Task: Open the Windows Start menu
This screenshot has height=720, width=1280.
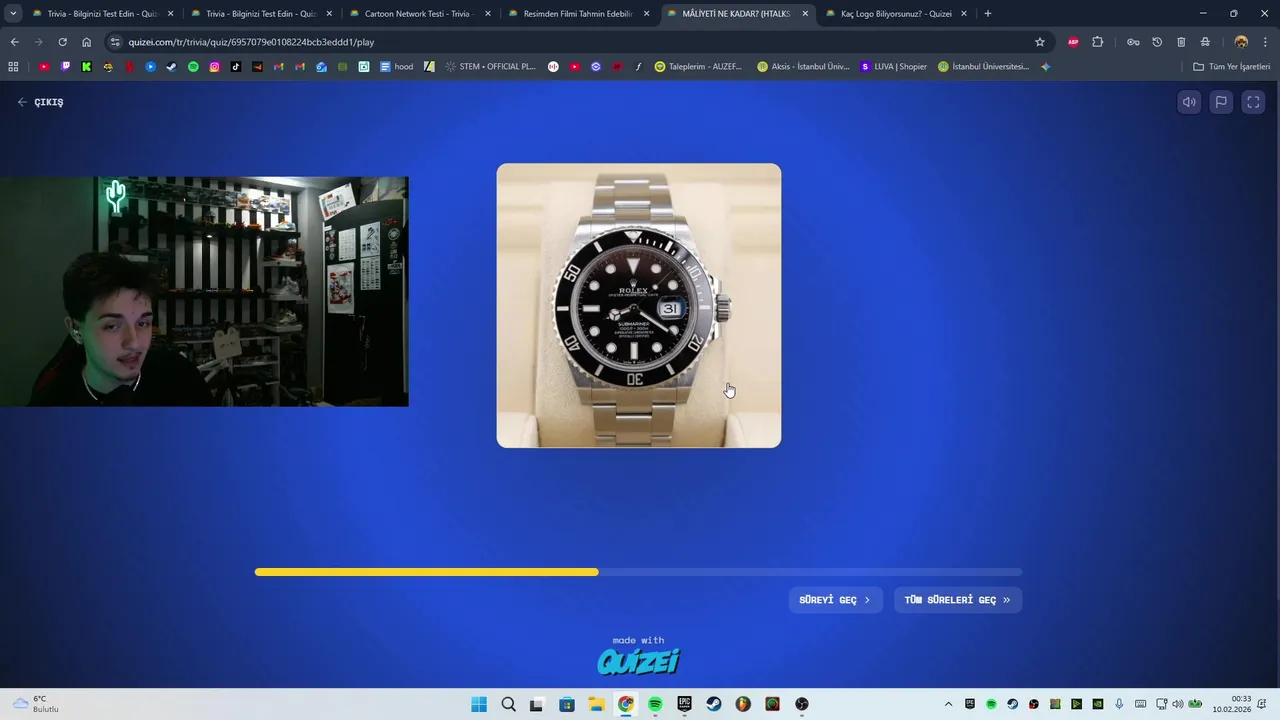Action: (479, 704)
